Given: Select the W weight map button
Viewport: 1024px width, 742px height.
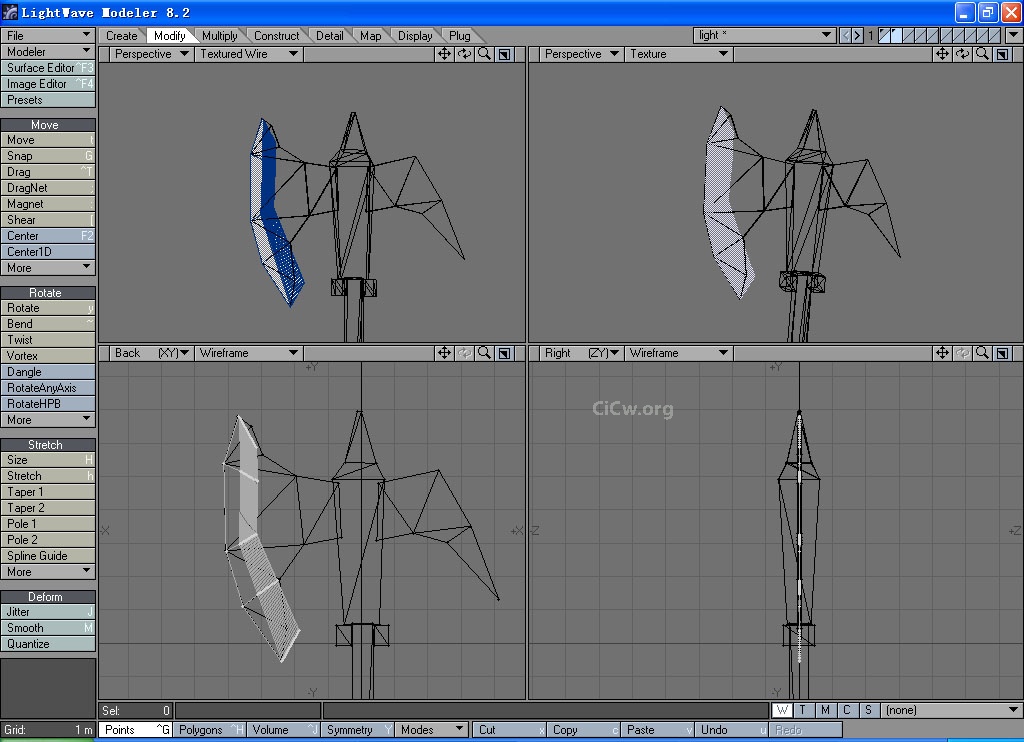Looking at the screenshot, I should tap(782, 710).
